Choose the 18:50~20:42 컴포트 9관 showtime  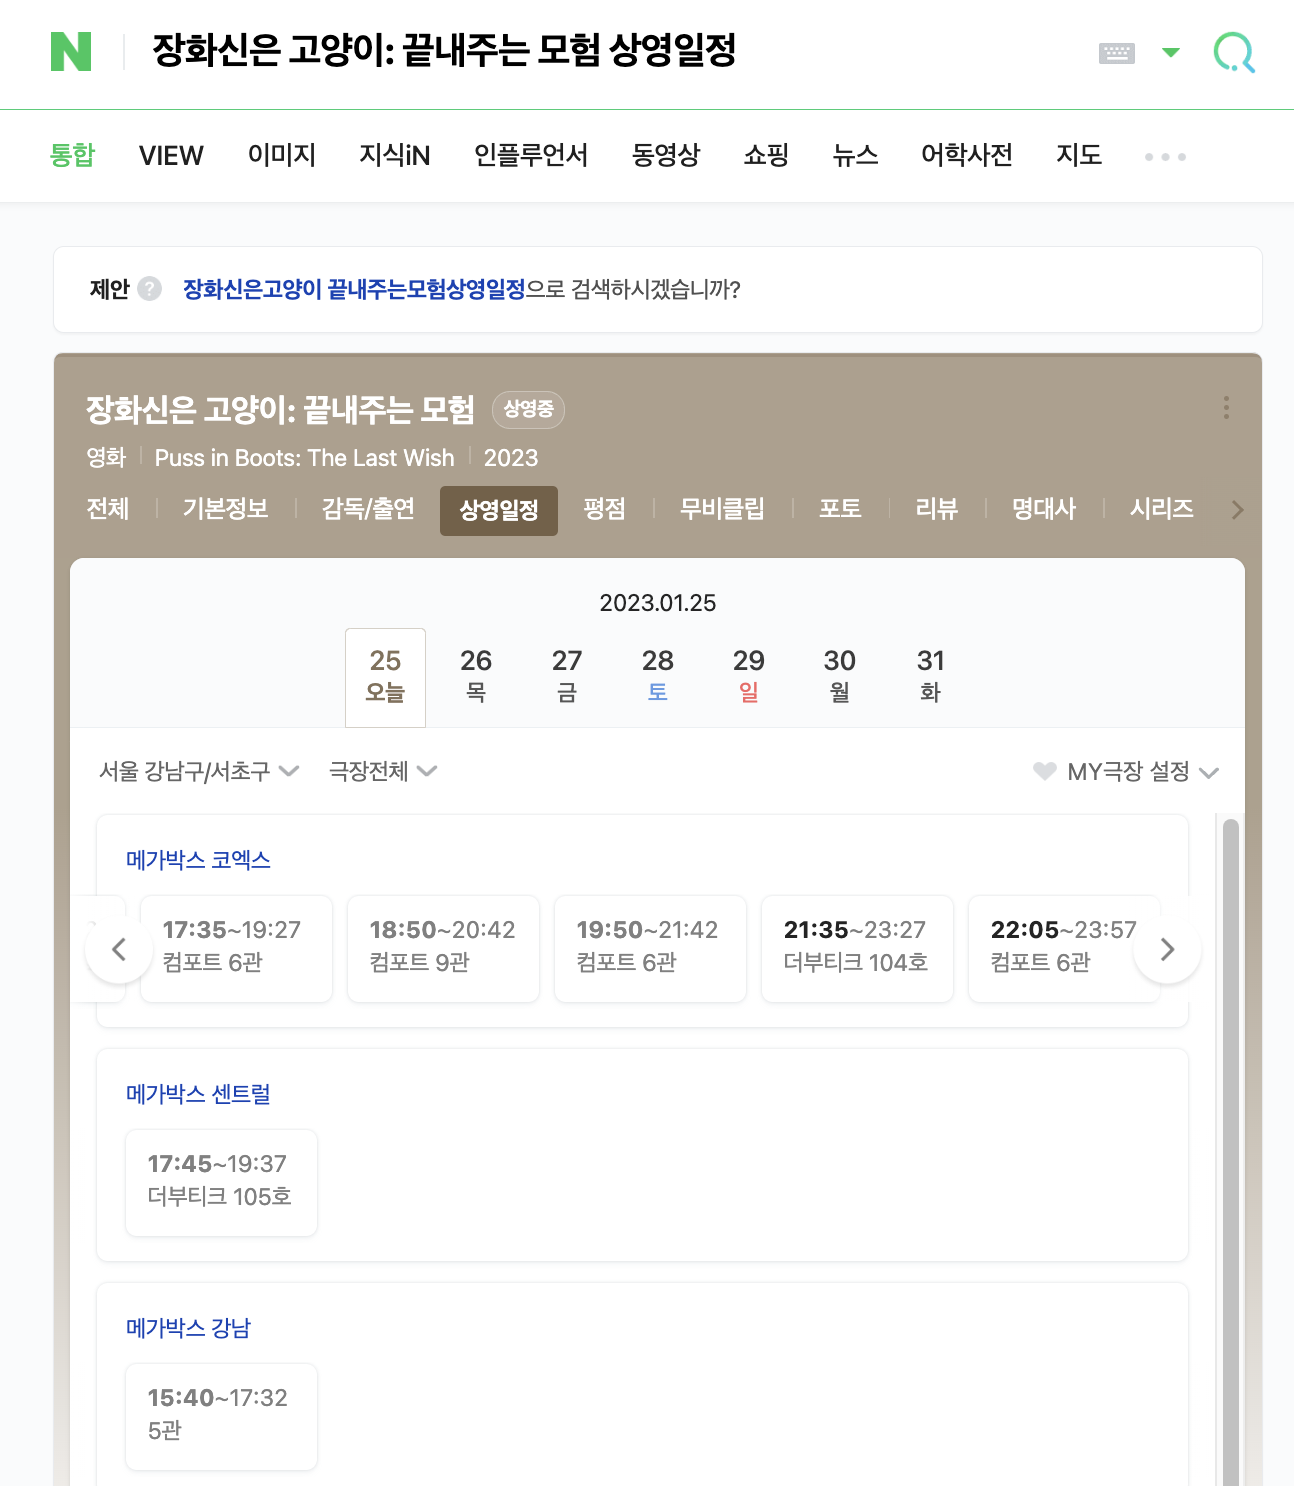[x=443, y=948]
